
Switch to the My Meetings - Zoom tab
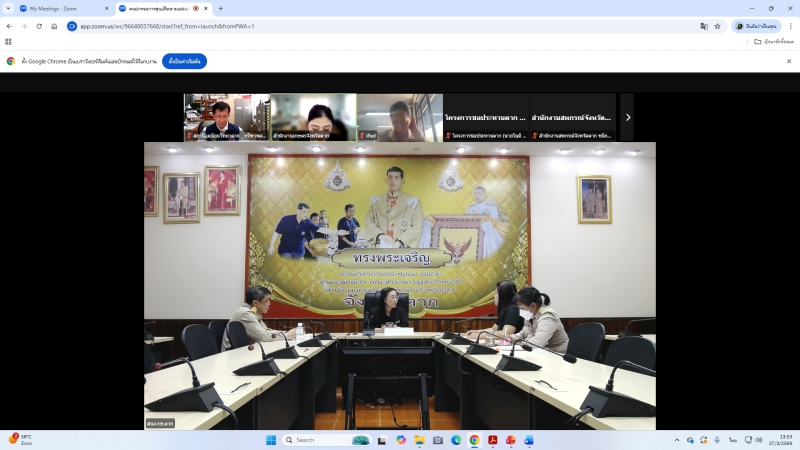(60, 8)
